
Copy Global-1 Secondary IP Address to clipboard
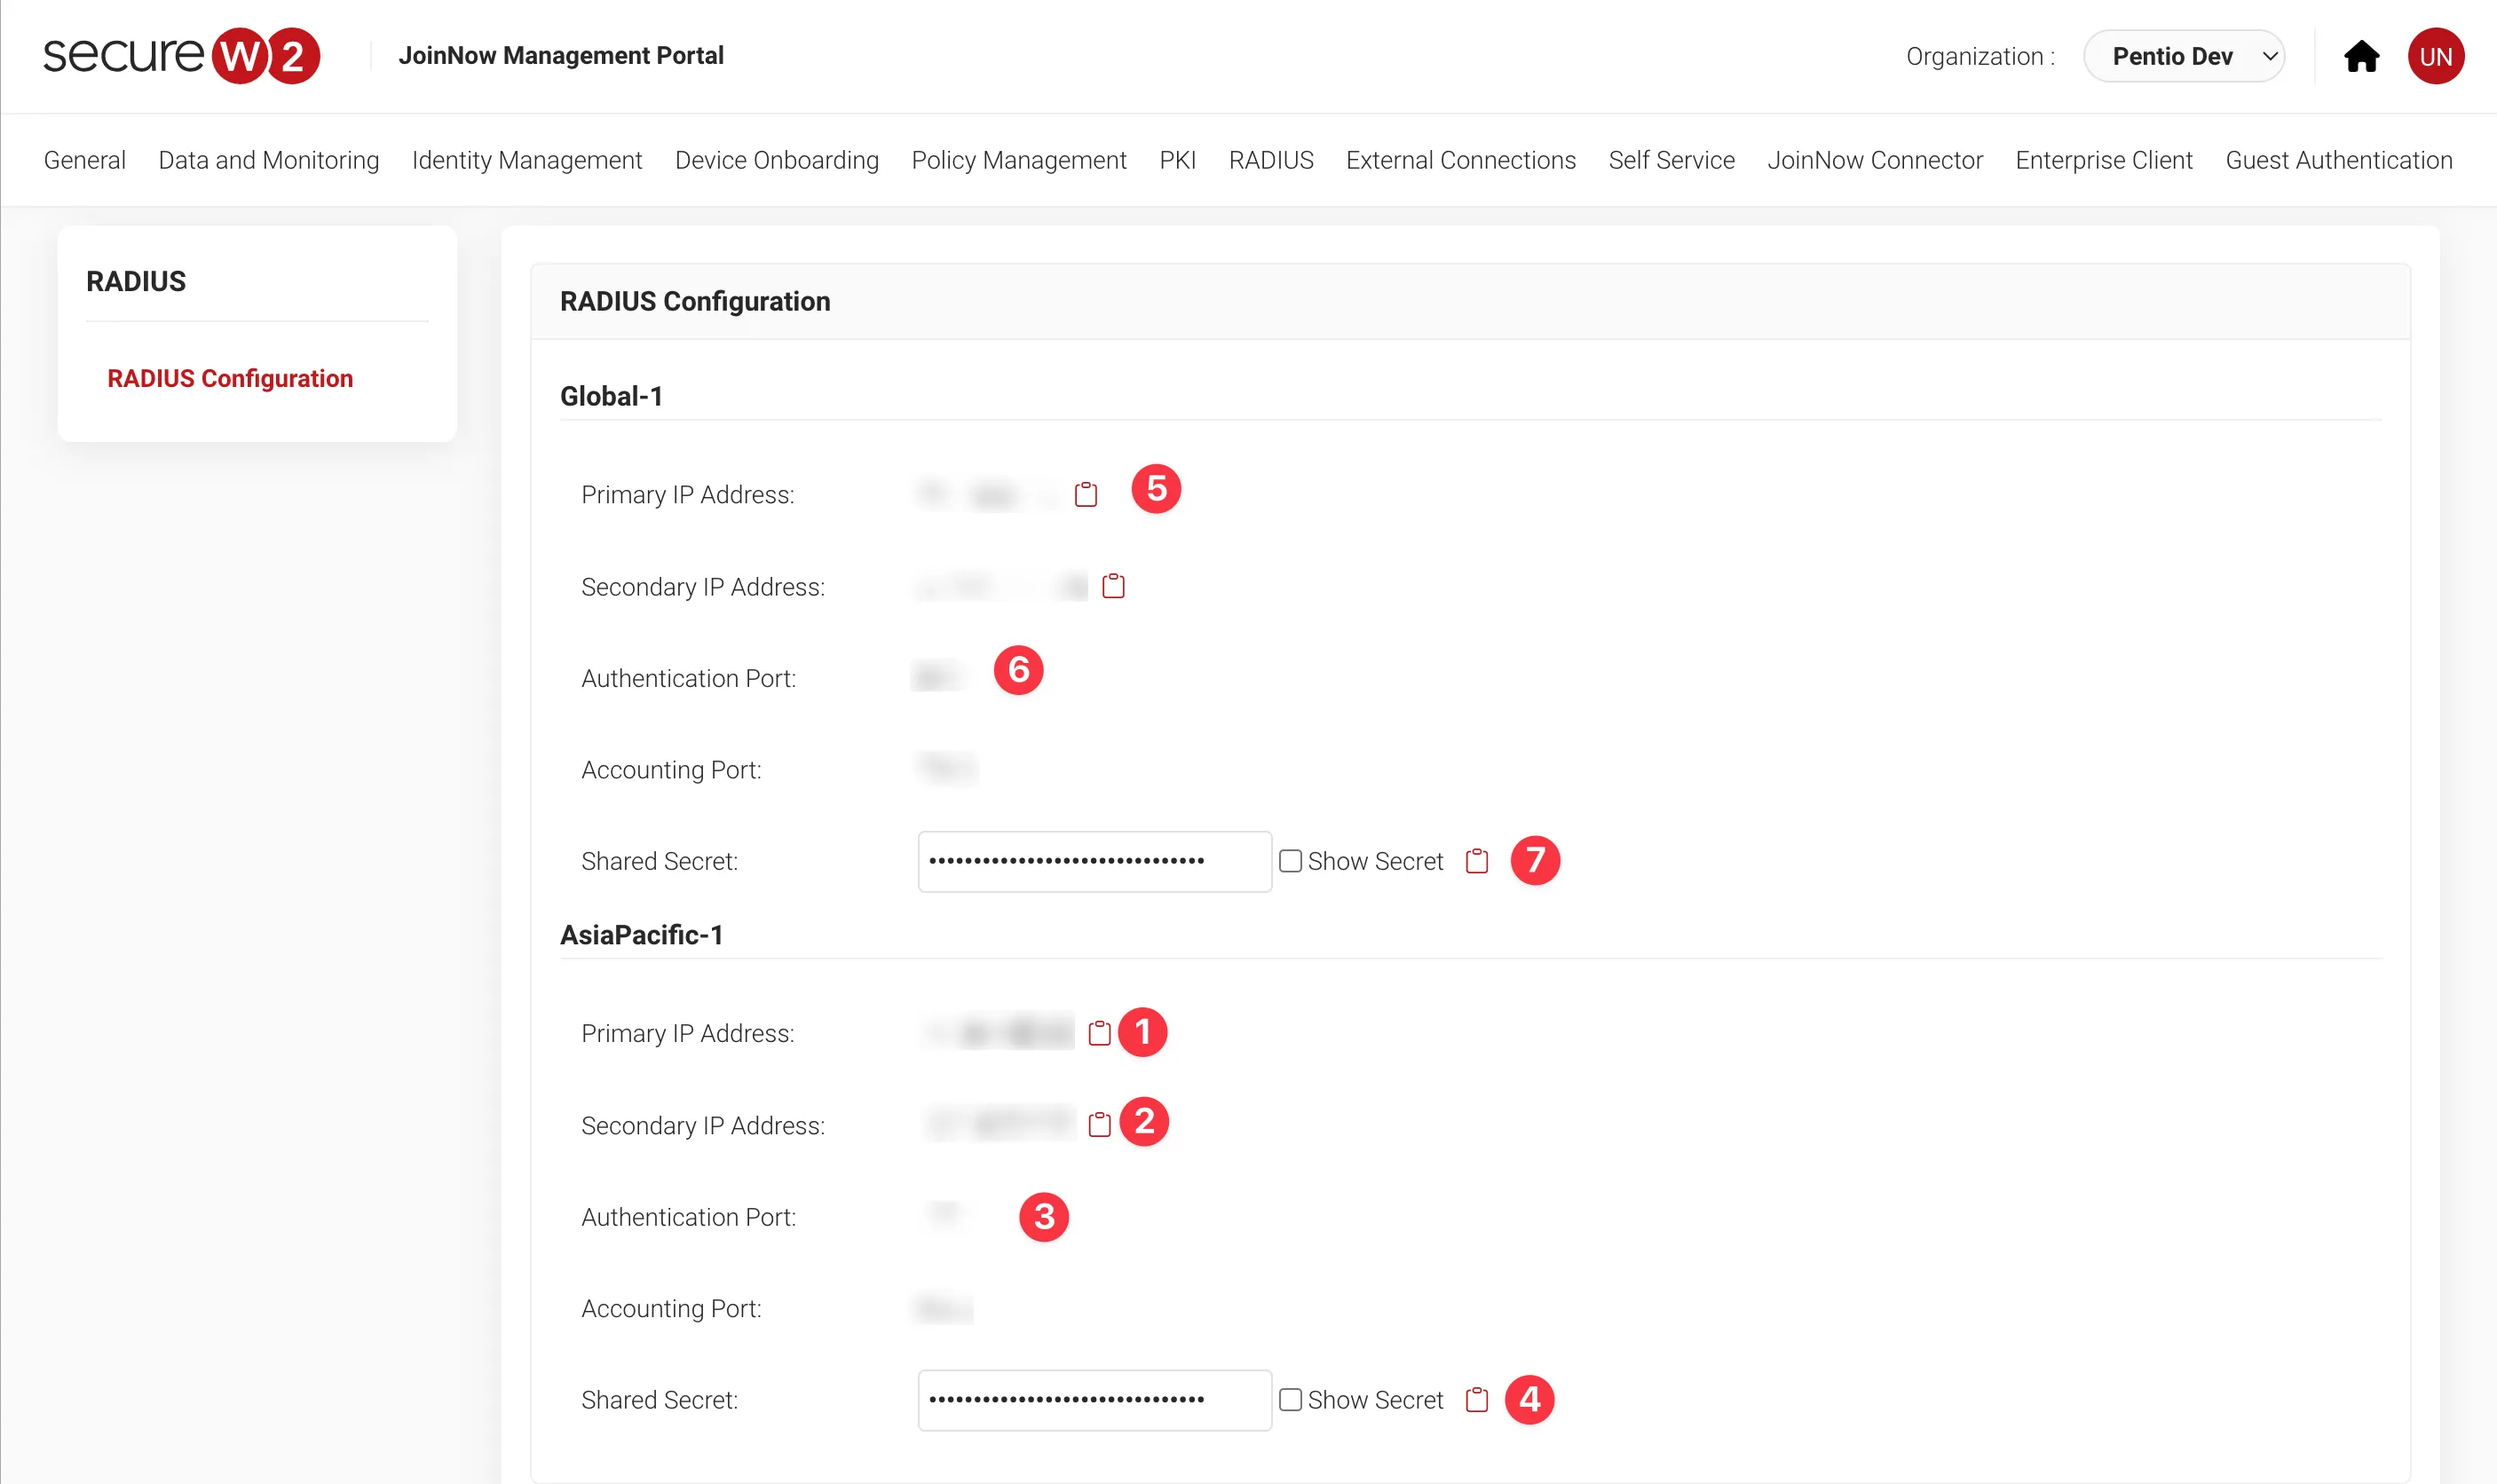click(x=1113, y=586)
